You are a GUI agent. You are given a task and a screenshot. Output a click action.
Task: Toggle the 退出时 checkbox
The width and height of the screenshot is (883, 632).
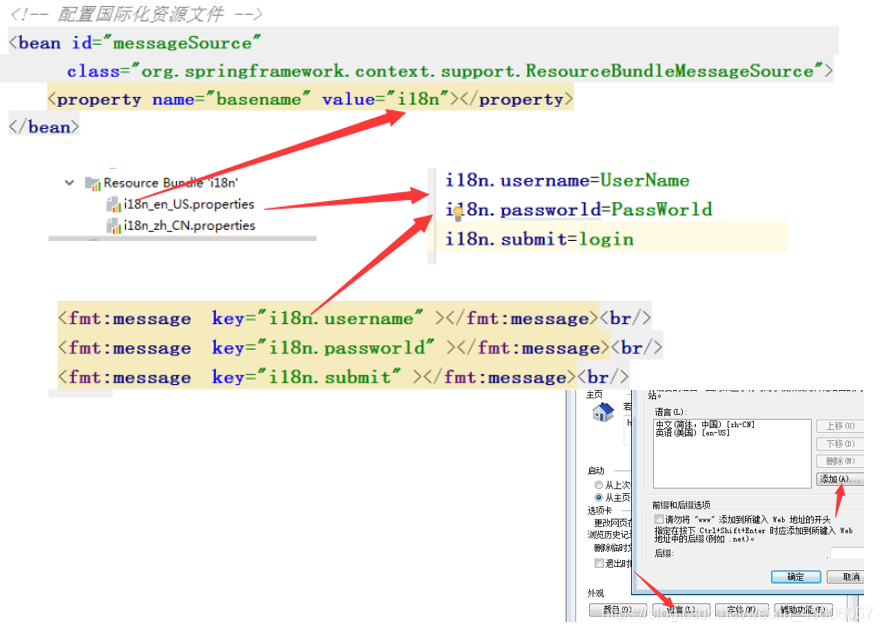point(599,563)
